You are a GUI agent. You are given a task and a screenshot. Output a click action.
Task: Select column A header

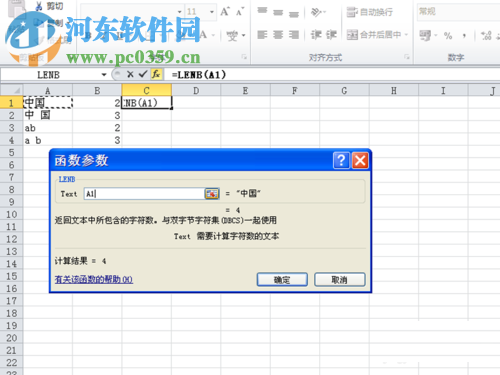48,90
